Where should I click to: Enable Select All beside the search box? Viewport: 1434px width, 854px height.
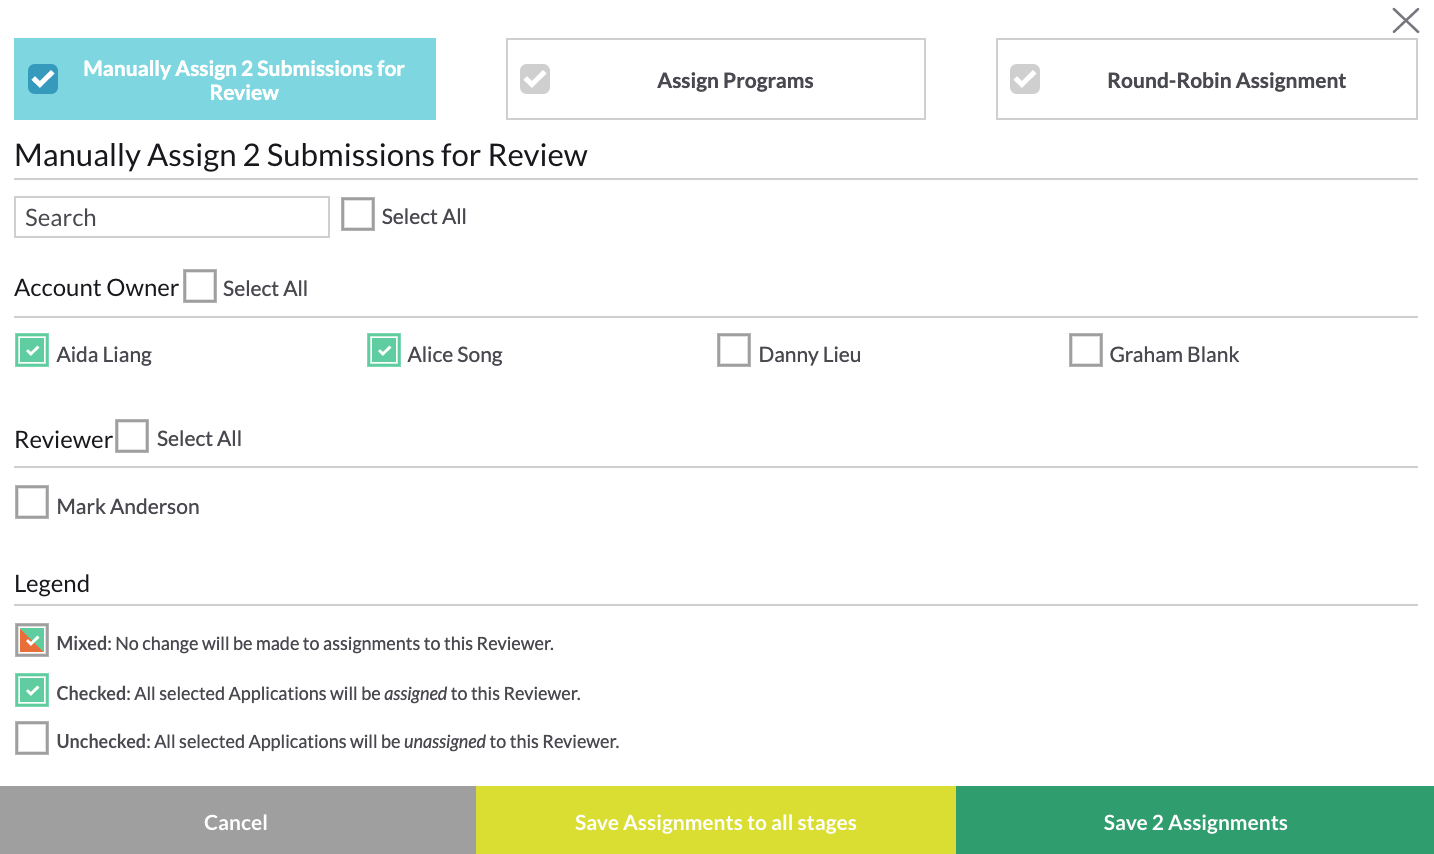(x=357, y=213)
